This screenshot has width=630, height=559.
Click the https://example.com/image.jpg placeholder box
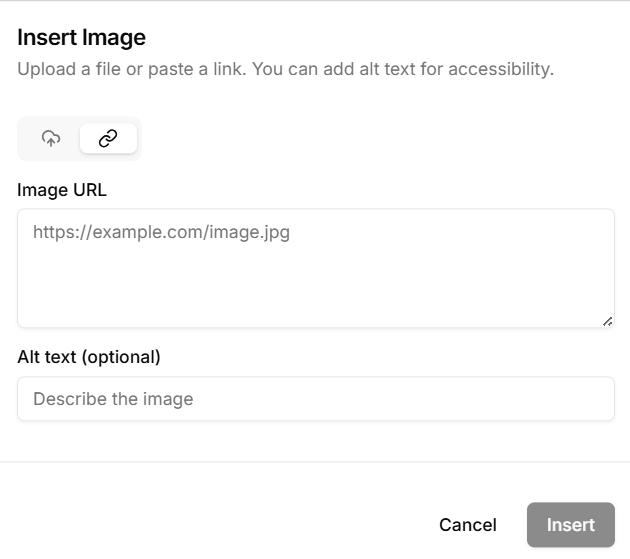[315, 268]
